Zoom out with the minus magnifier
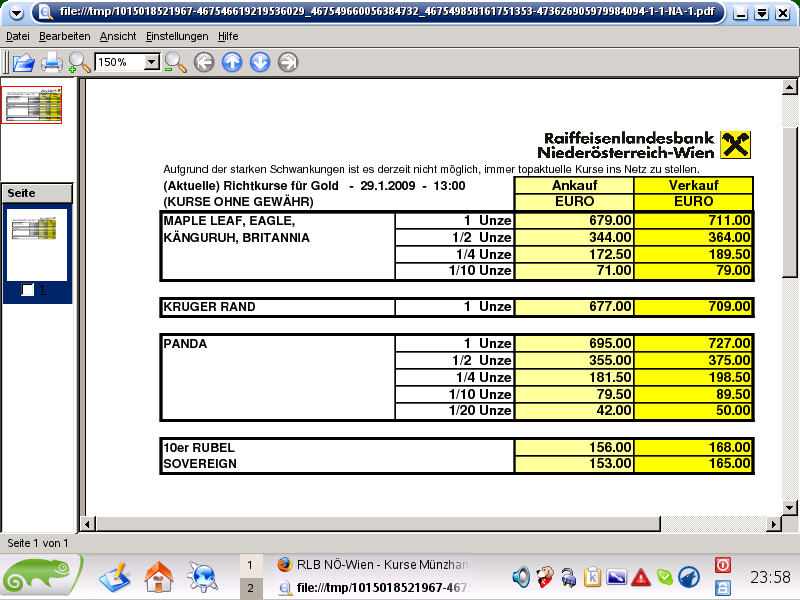800x600 pixels. (x=176, y=63)
